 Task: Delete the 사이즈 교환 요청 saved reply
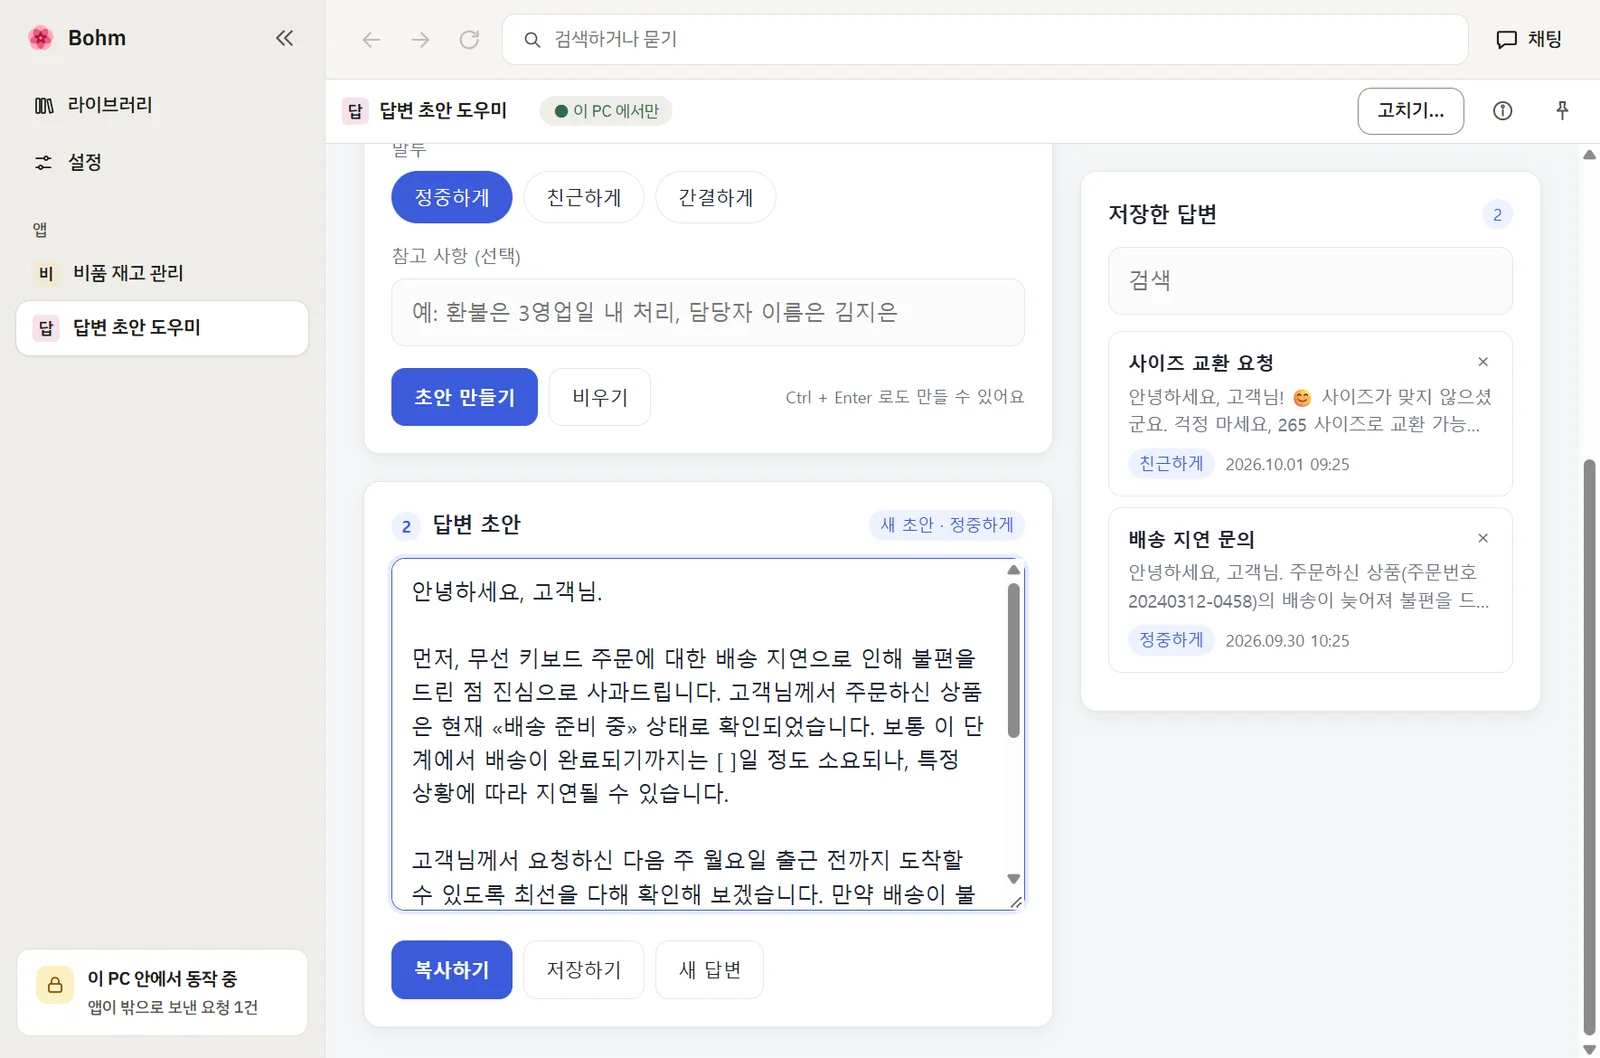click(x=1483, y=362)
